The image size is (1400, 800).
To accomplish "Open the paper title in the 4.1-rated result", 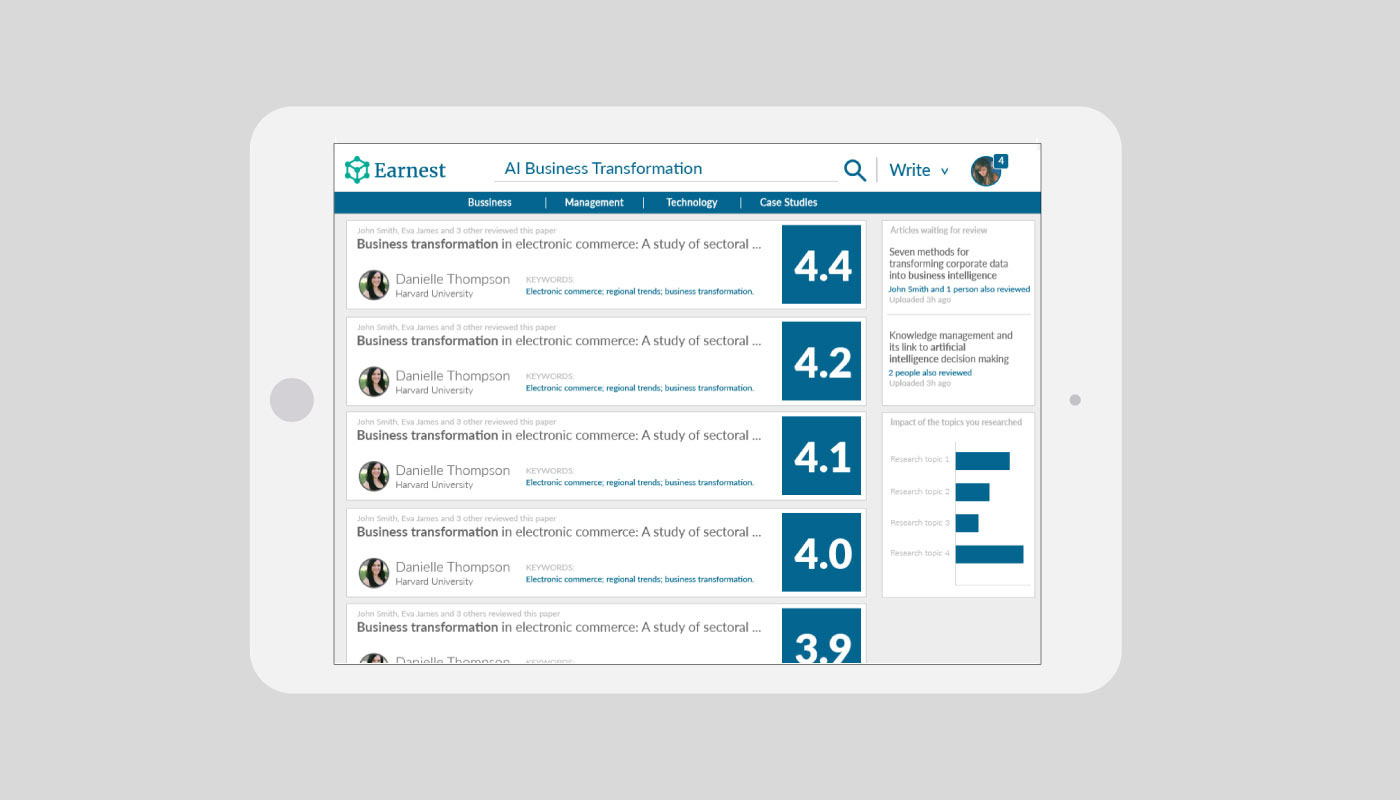I will point(559,436).
